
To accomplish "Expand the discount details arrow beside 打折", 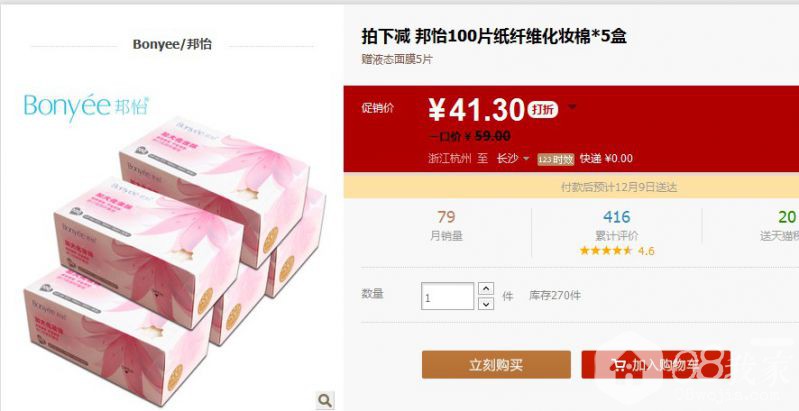I will tap(572, 107).
